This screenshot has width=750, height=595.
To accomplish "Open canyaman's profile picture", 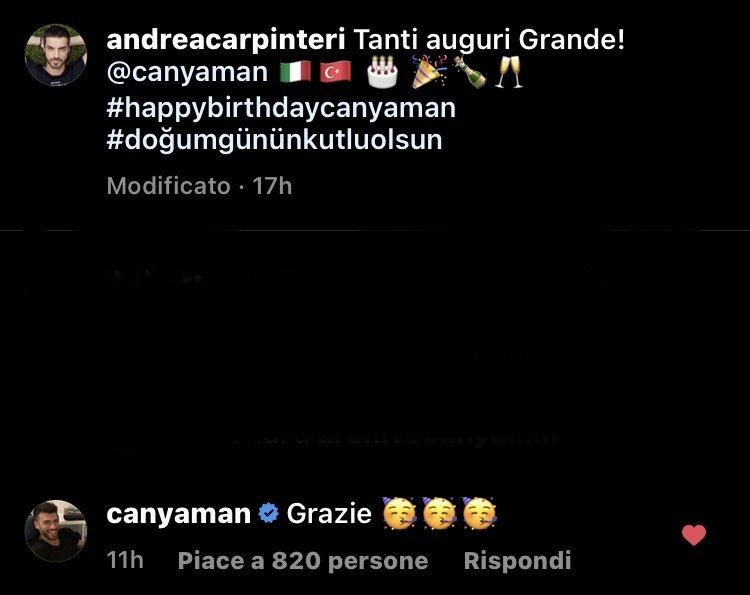I will click(x=56, y=530).
